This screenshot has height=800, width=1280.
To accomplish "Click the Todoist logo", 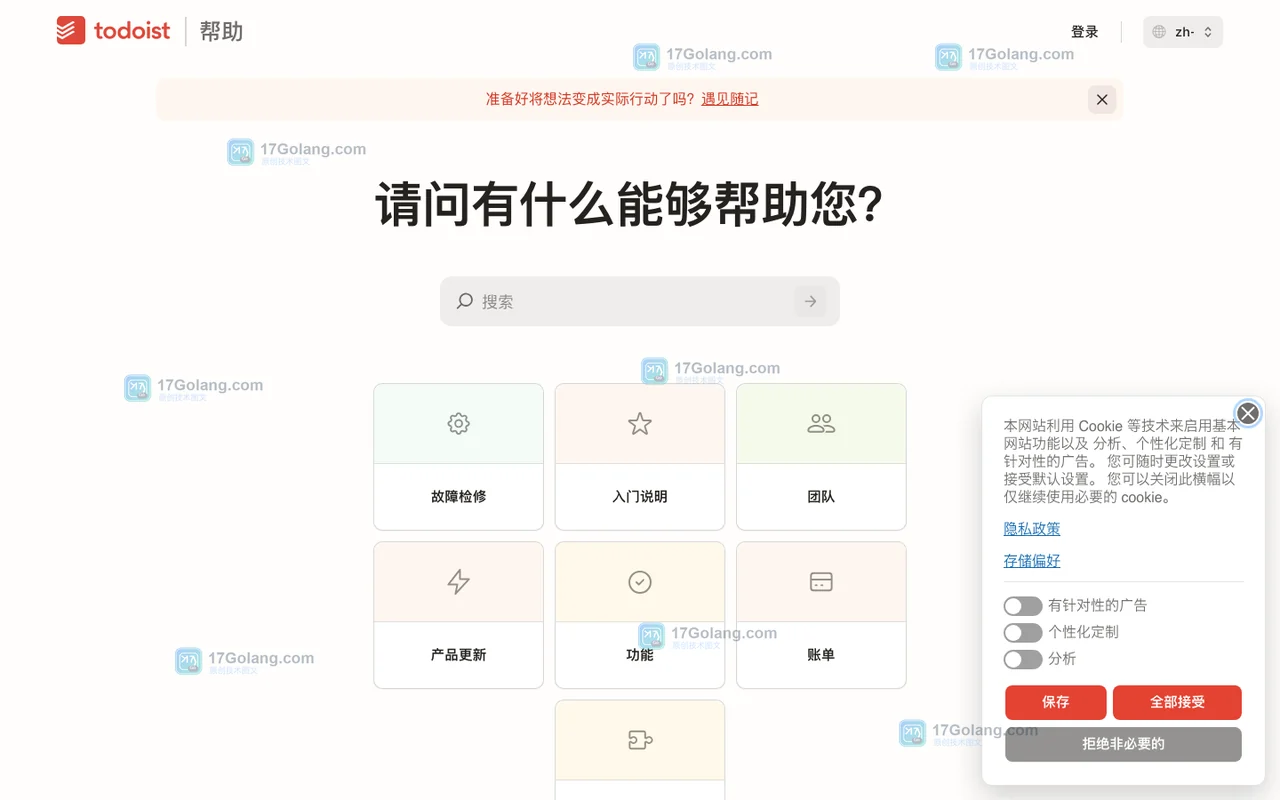I will tap(113, 31).
